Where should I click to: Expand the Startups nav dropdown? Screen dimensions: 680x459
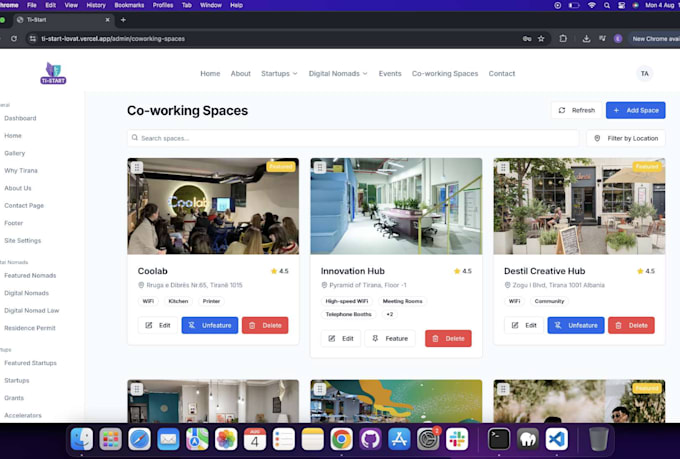pos(279,73)
